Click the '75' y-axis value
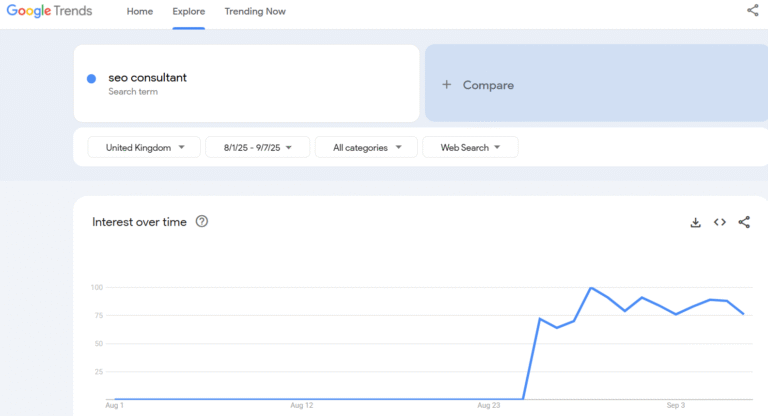Image resolution: width=768 pixels, height=416 pixels. 99,316
